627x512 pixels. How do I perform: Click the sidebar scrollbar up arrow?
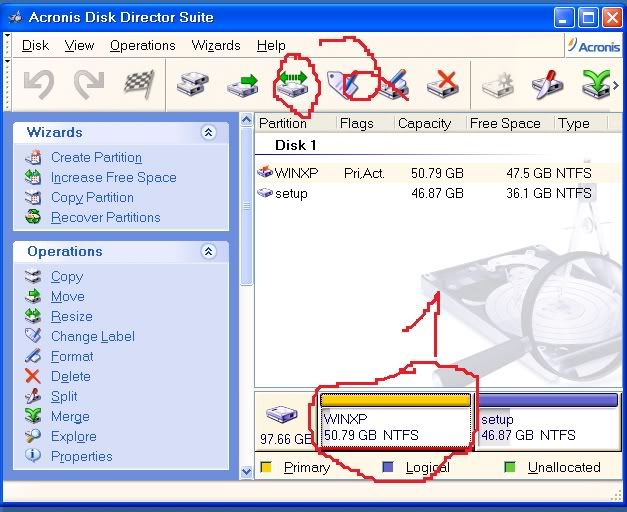[247, 120]
